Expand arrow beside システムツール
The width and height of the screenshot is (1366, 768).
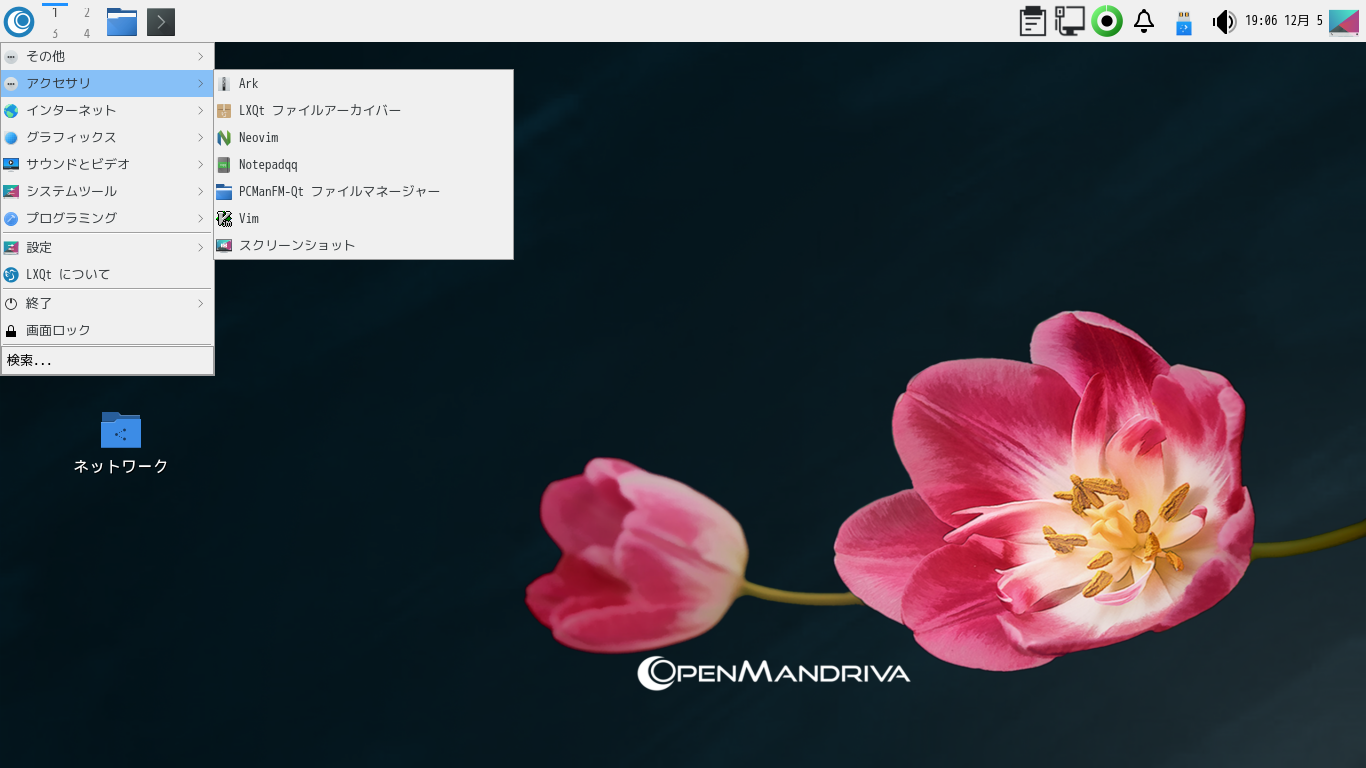pyautogui.click(x=201, y=192)
